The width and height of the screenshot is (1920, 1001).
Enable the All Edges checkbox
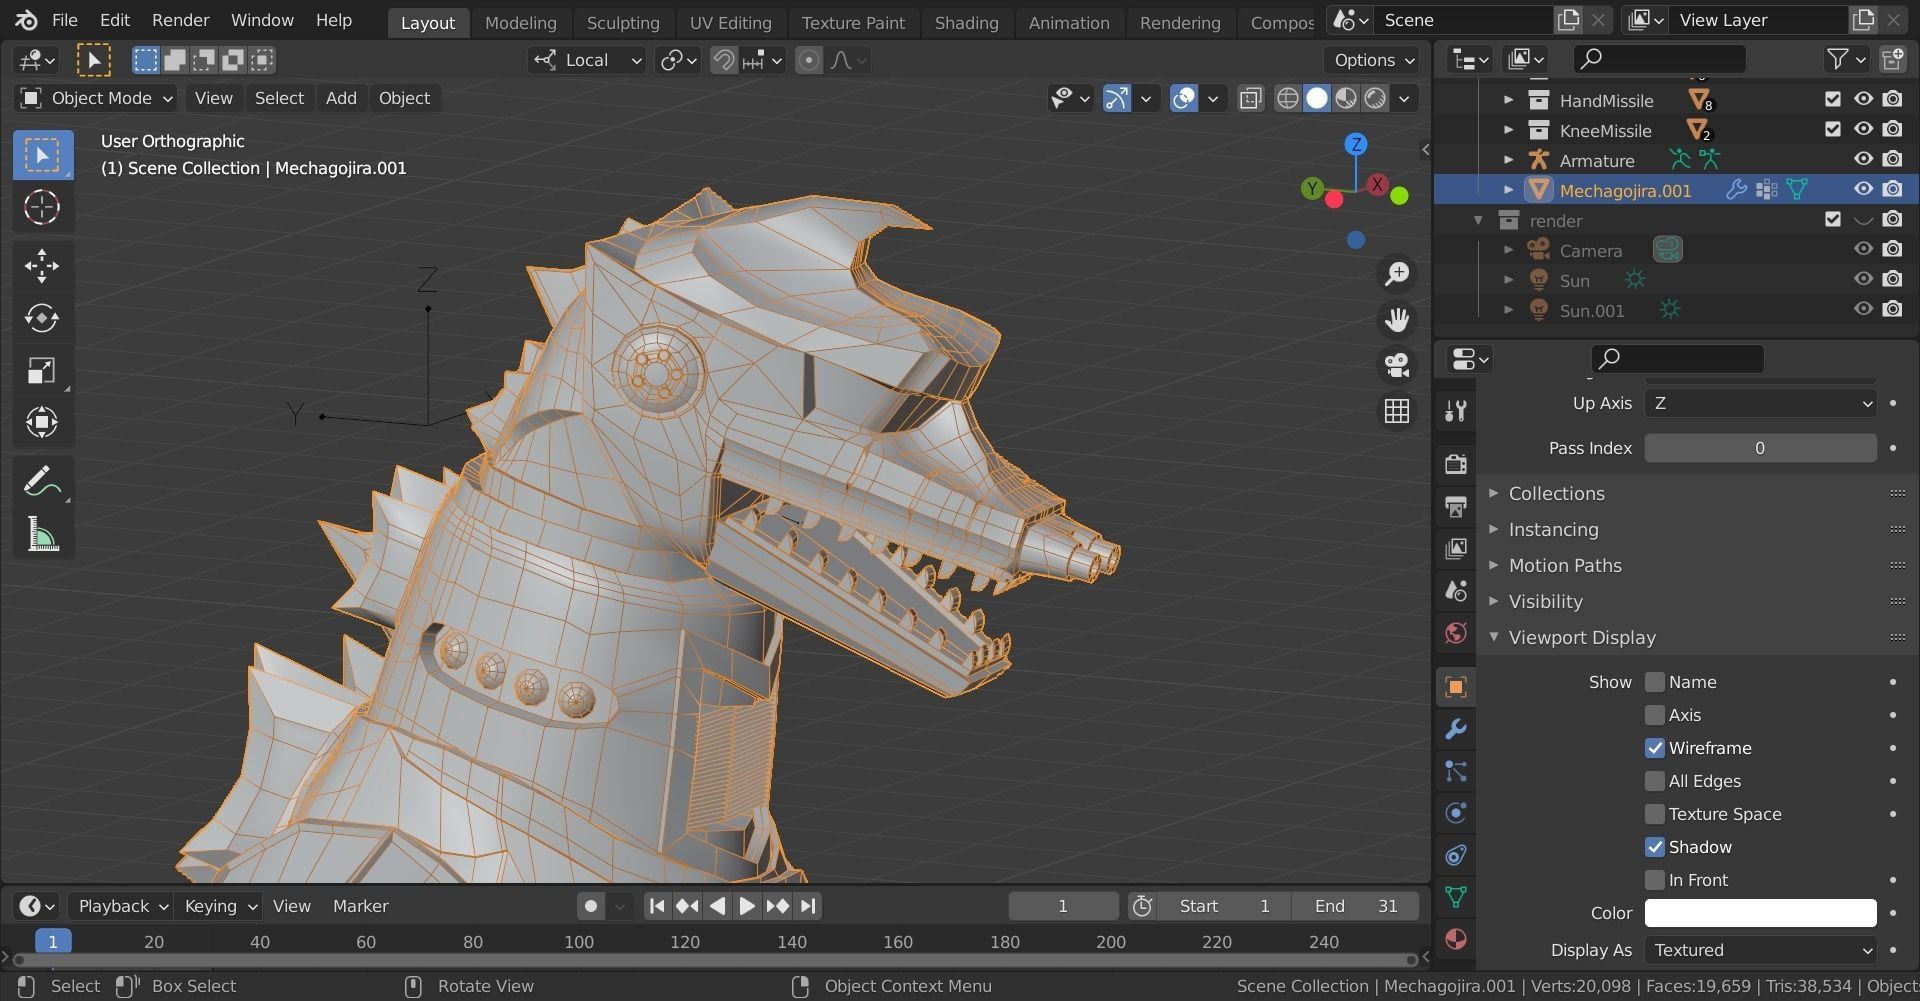[x=1655, y=781]
